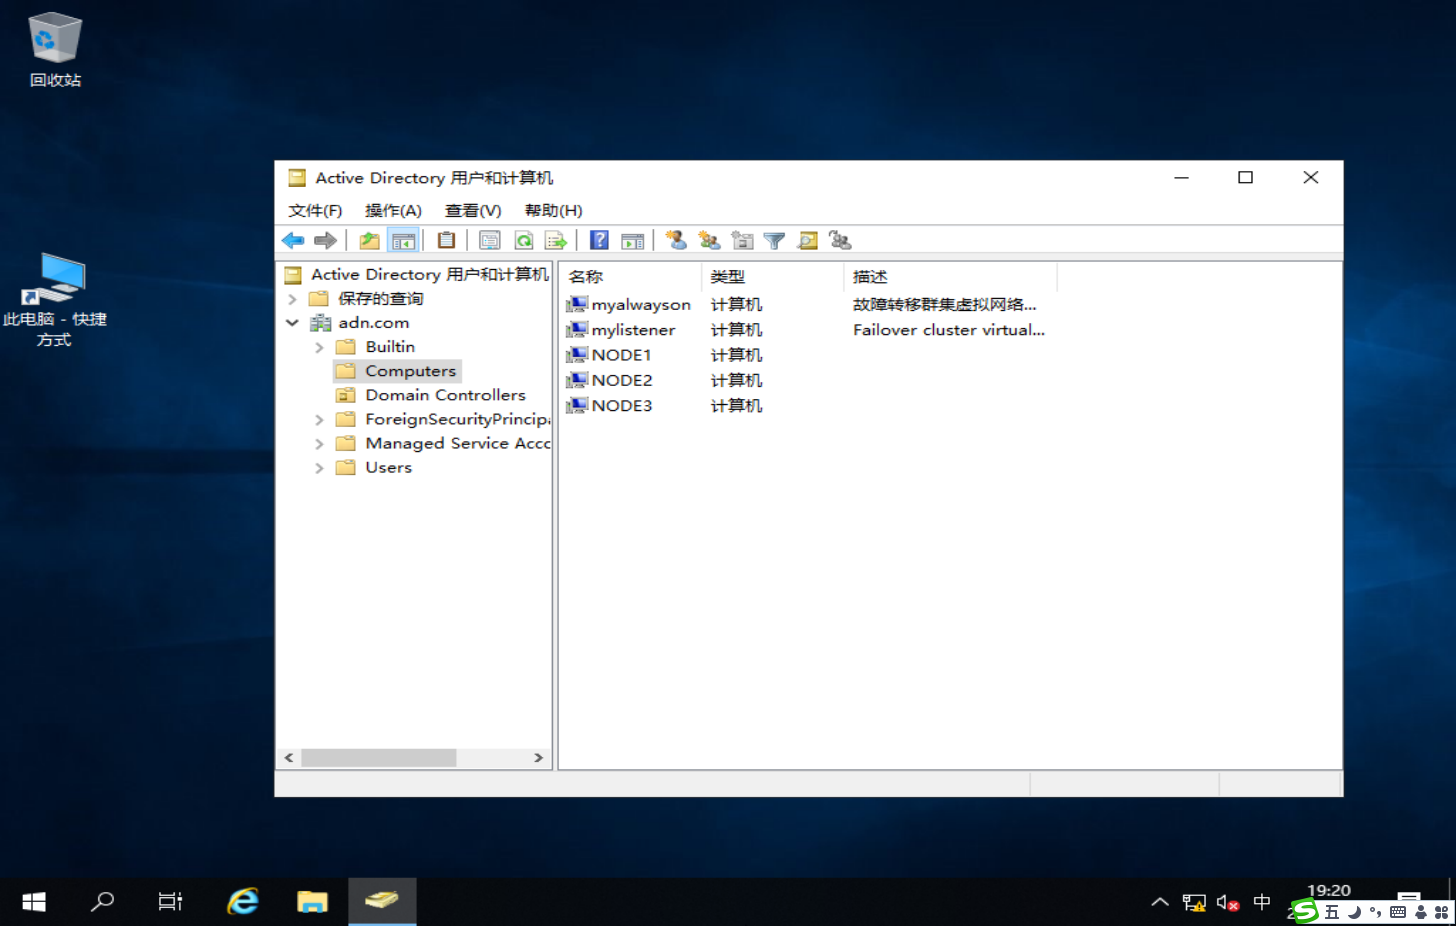Click the network status tray icon
Viewport: 1456px width, 926px height.
coord(1193,902)
